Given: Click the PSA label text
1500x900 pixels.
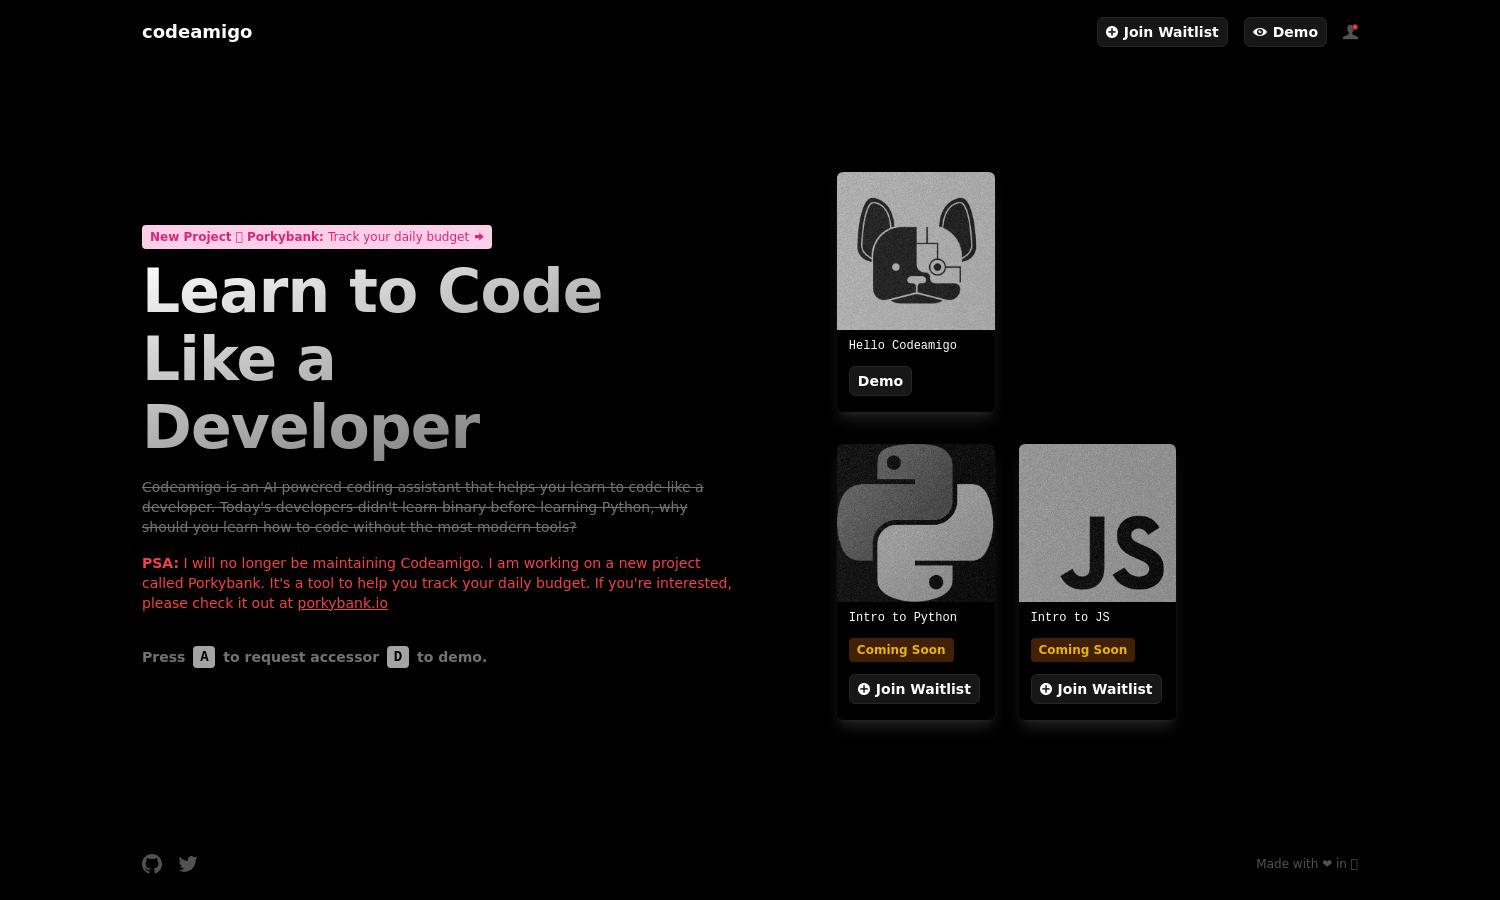Looking at the screenshot, I should (160, 563).
